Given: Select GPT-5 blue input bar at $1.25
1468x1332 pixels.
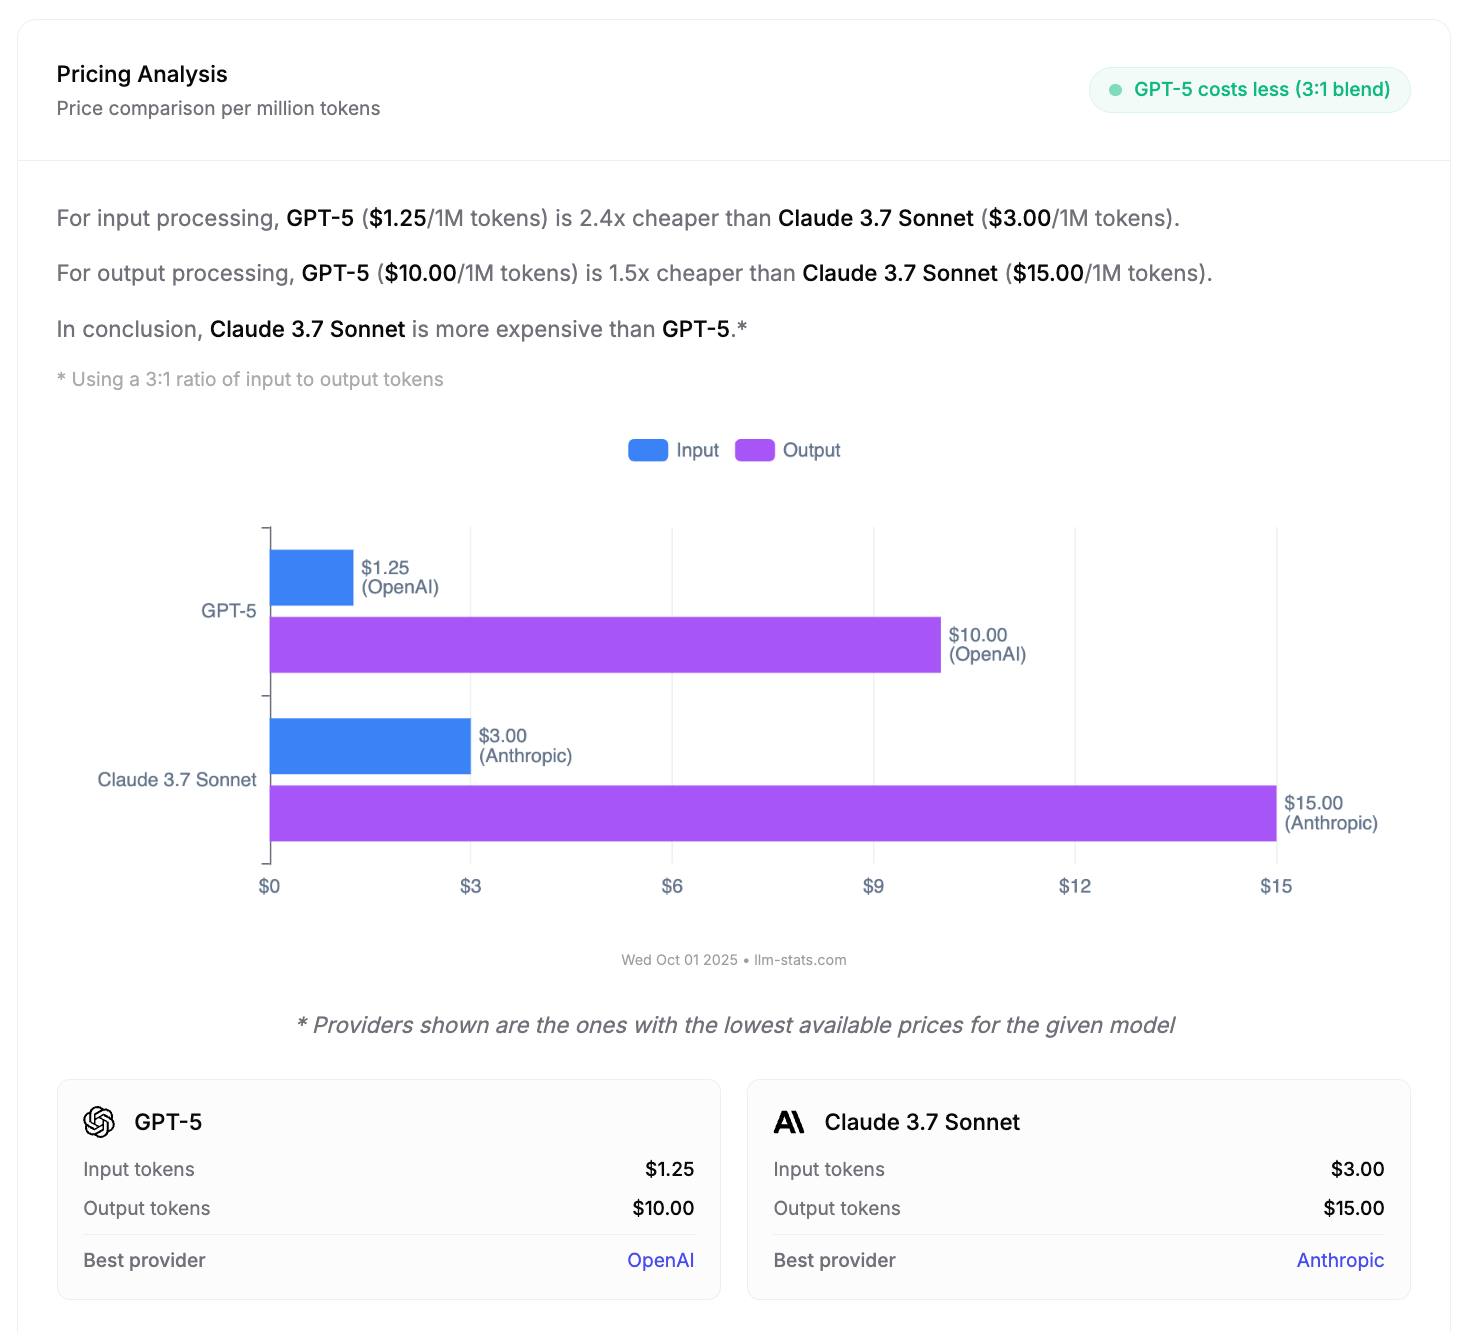Looking at the screenshot, I should click(x=312, y=578).
